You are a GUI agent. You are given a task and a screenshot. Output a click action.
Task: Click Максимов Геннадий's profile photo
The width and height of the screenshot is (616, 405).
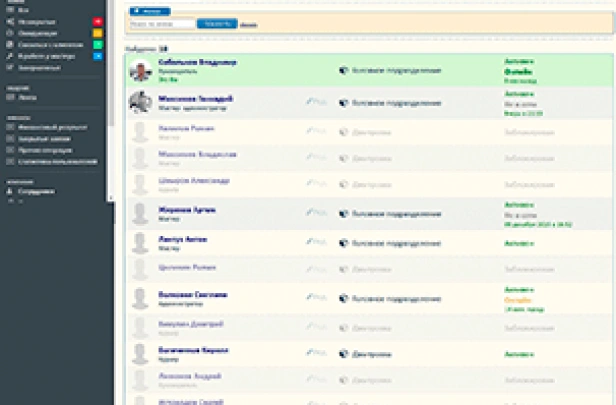(140, 101)
